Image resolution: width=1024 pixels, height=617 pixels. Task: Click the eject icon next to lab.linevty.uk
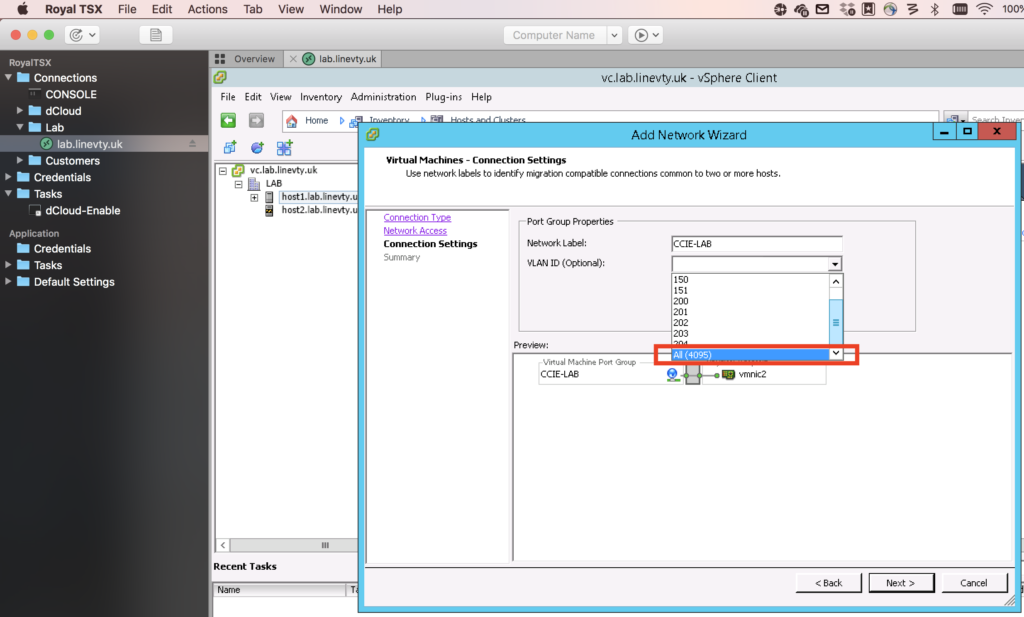[192, 144]
